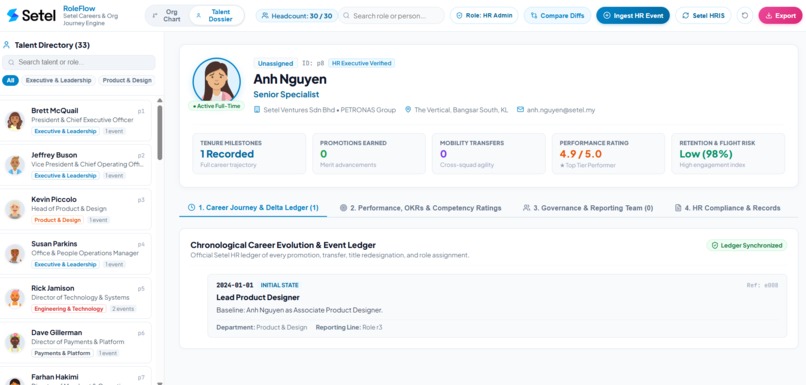The width and height of the screenshot is (806, 385).
Task: Open the Career Journey & Delta Ledger tab
Action: point(253,208)
